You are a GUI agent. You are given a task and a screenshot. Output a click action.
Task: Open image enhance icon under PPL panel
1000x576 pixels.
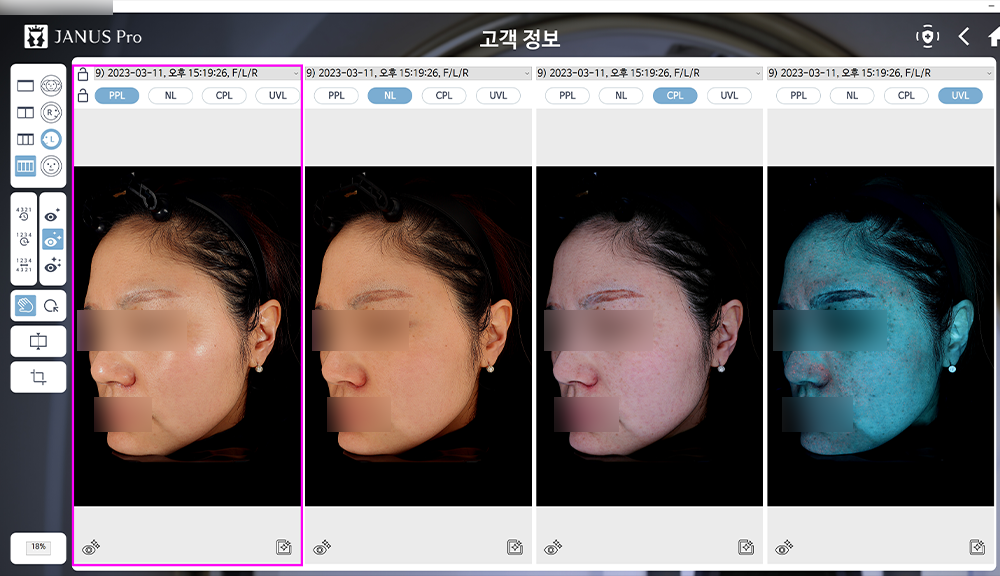pyautogui.click(x=284, y=547)
